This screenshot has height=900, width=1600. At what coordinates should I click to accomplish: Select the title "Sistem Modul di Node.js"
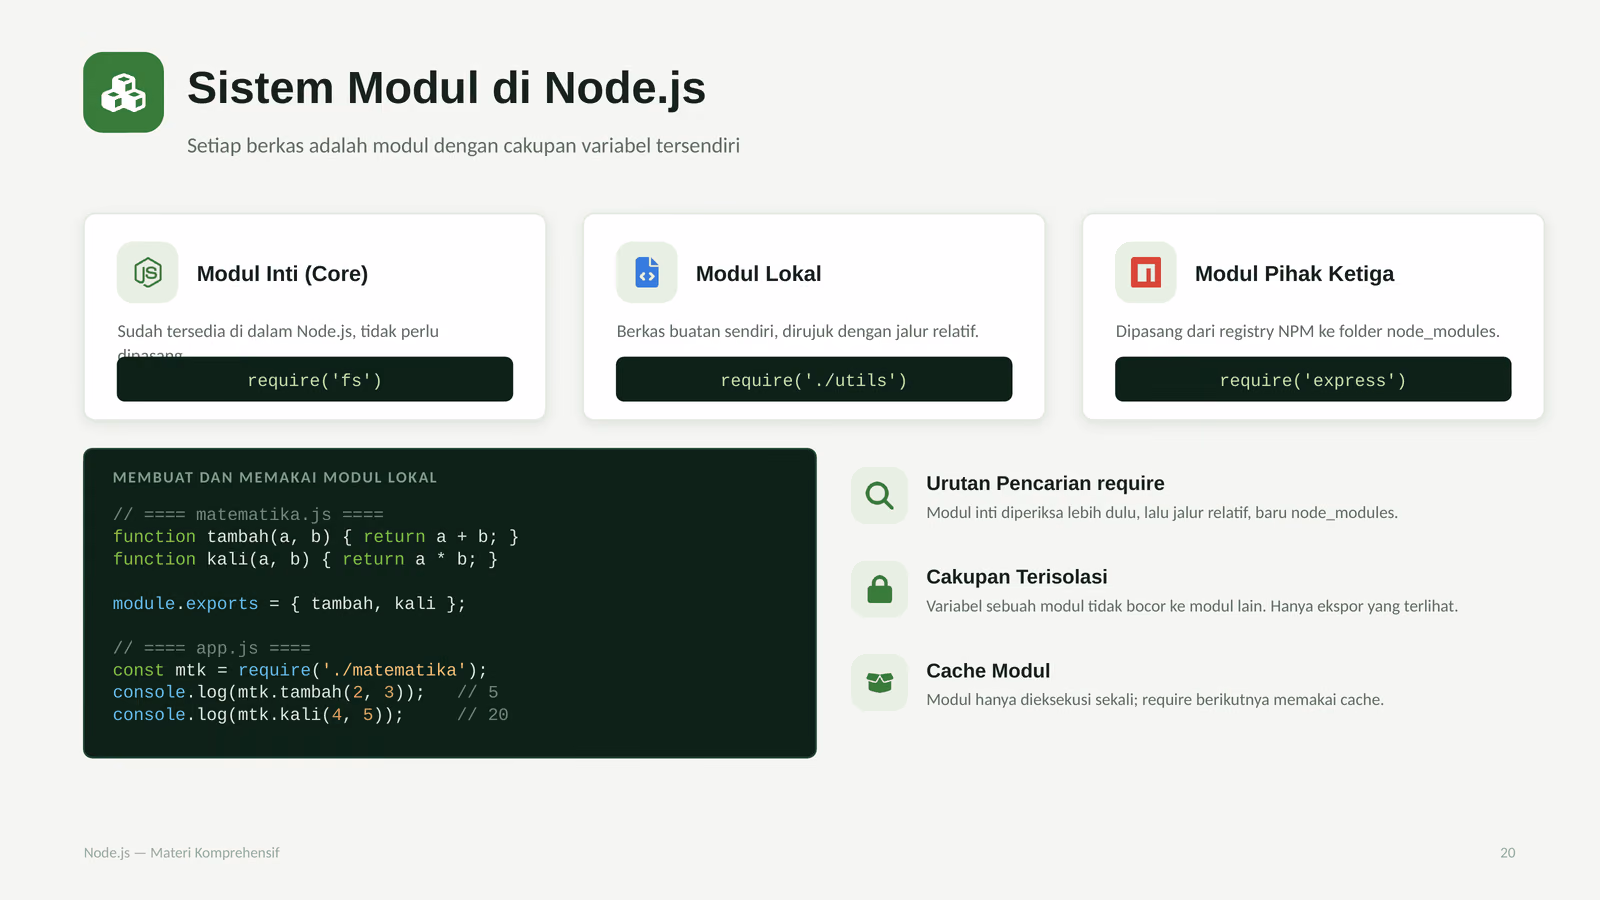click(x=446, y=88)
